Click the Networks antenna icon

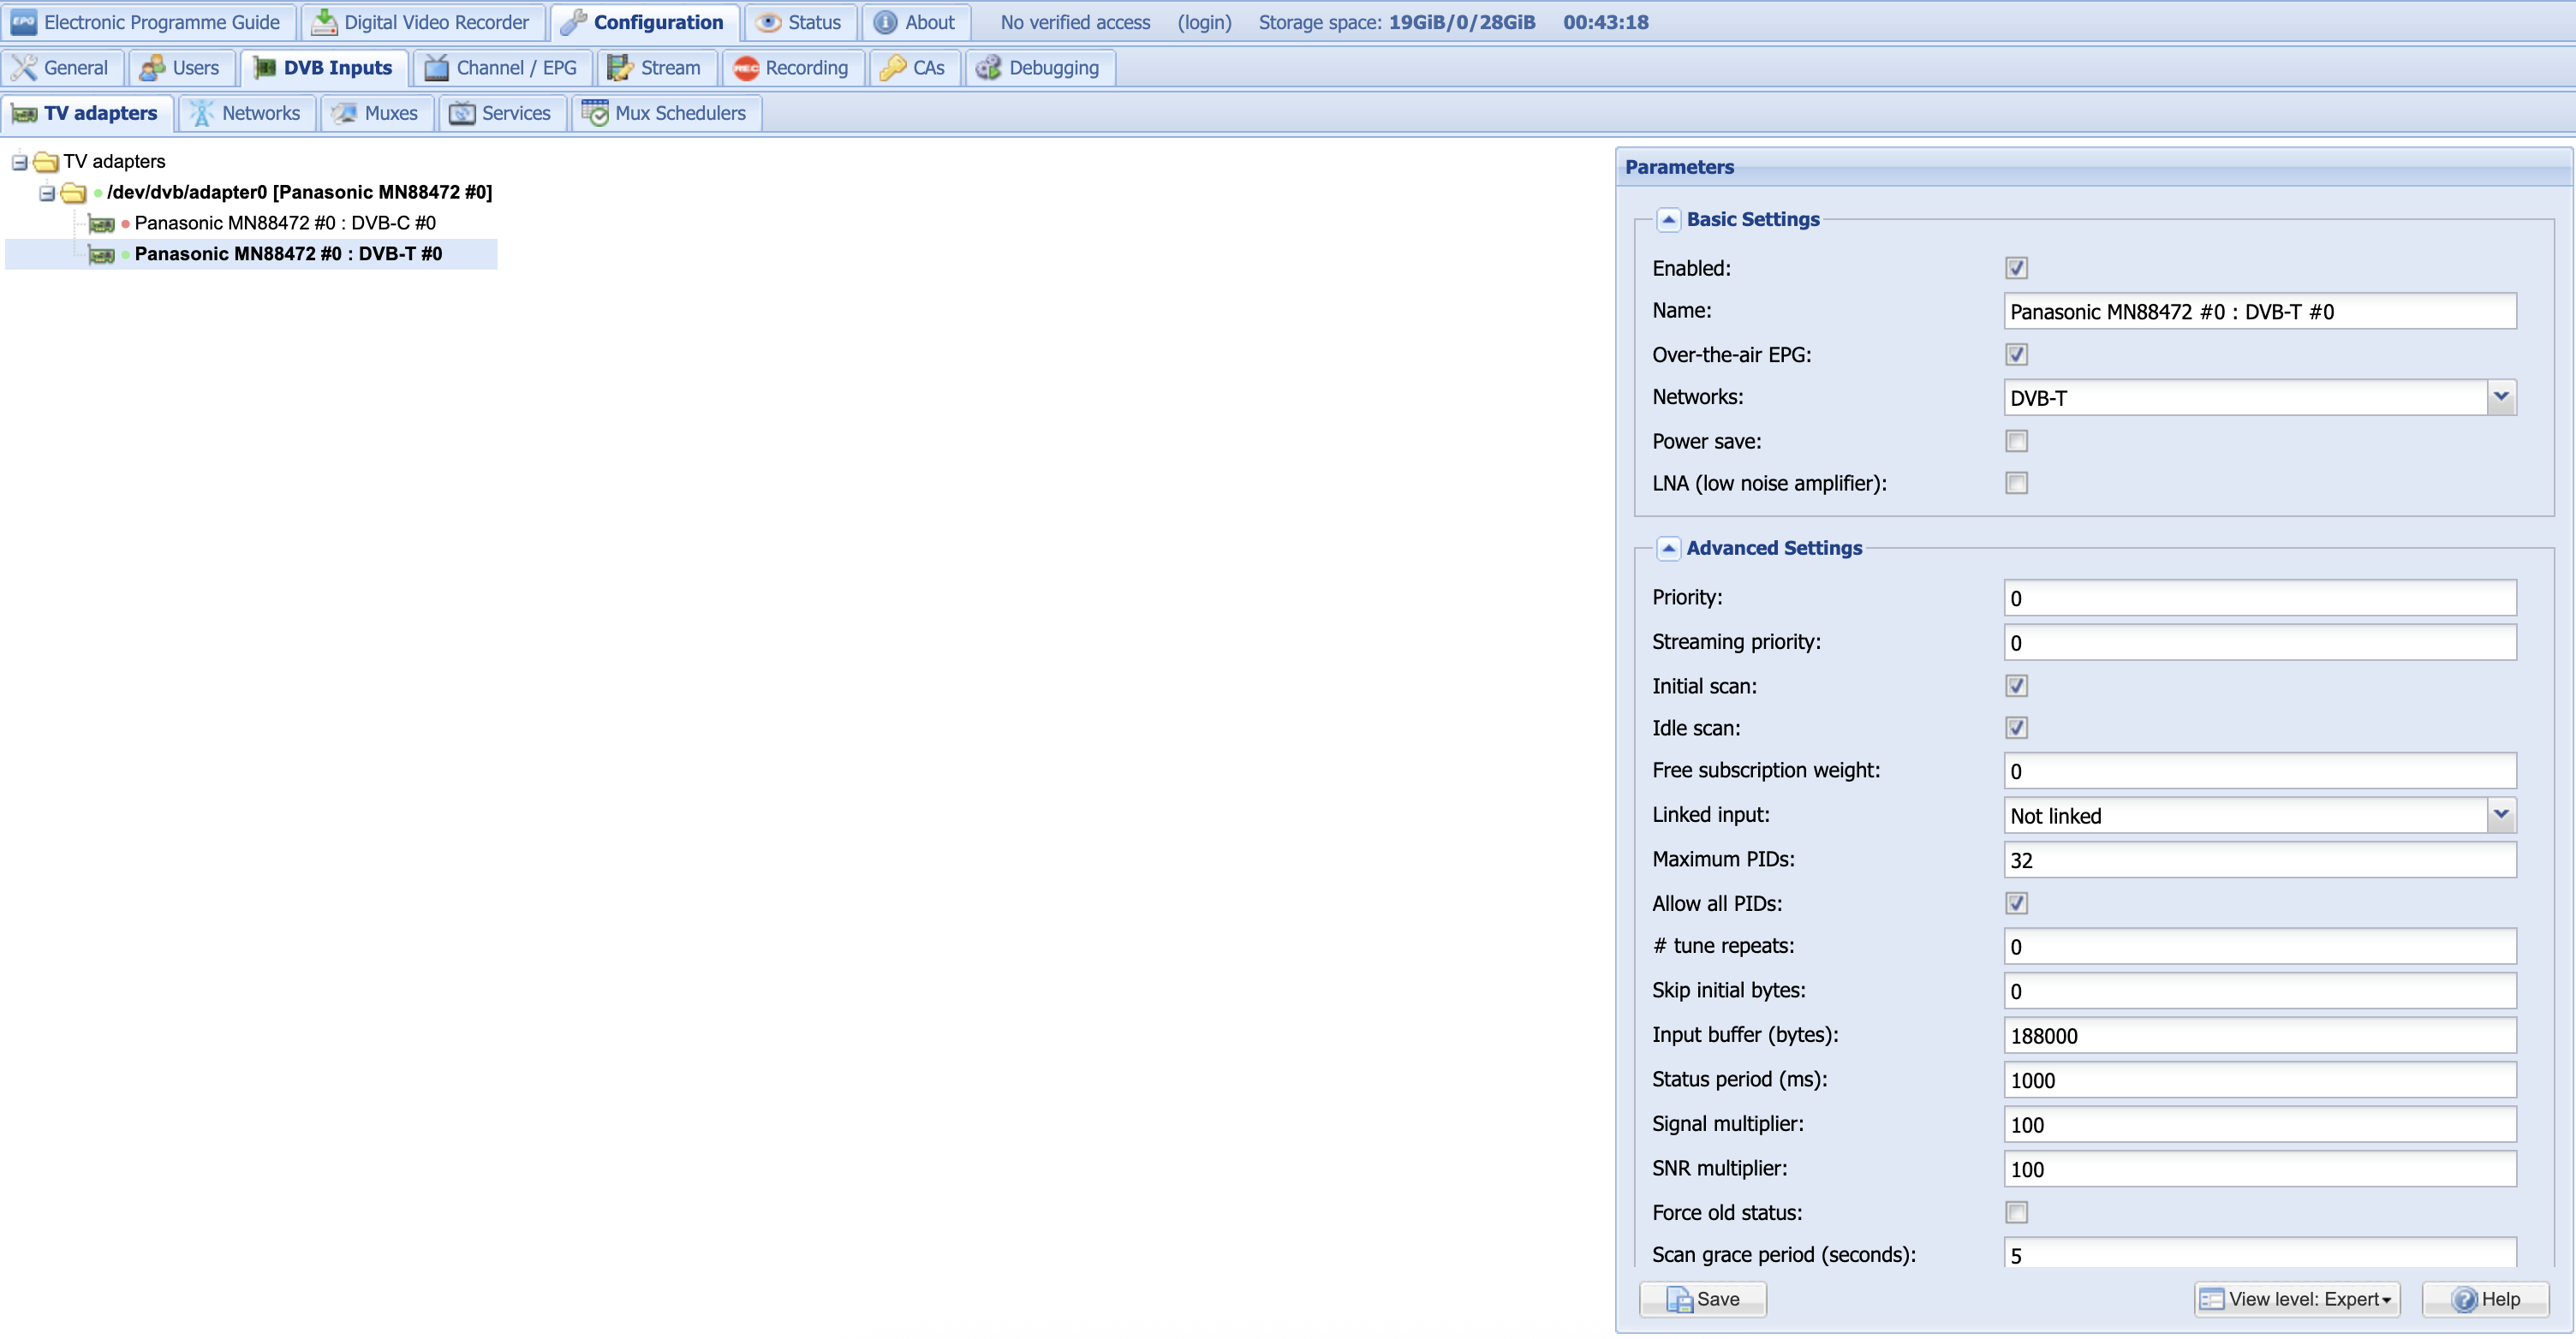(x=201, y=113)
